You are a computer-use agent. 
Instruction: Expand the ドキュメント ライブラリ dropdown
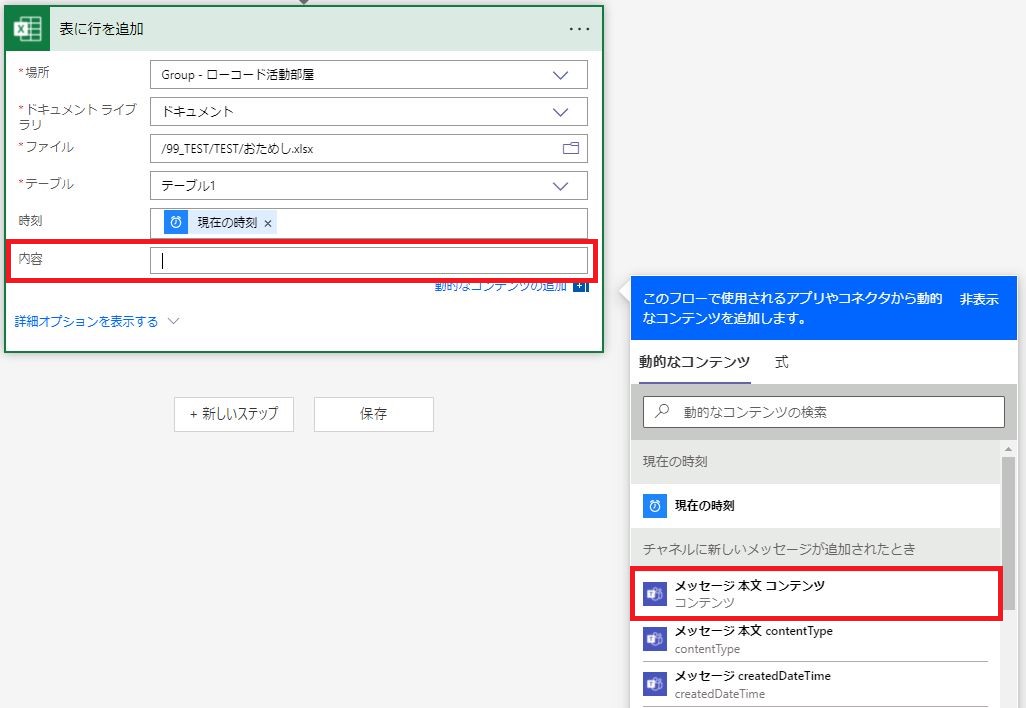560,112
